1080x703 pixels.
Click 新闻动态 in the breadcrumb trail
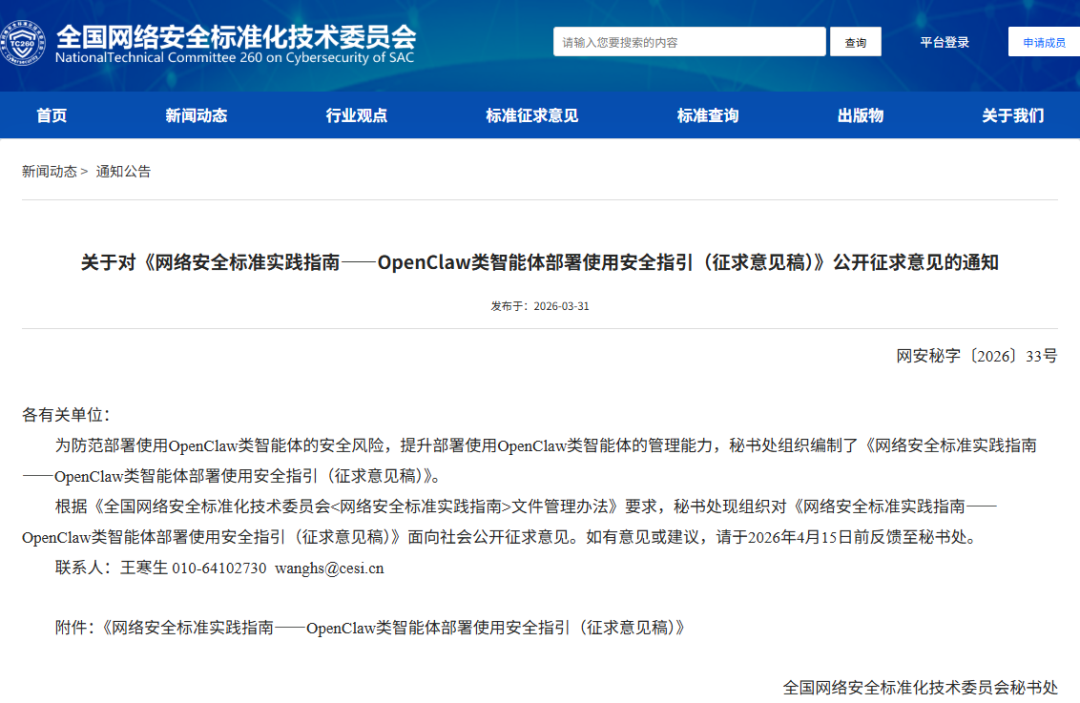[48, 171]
